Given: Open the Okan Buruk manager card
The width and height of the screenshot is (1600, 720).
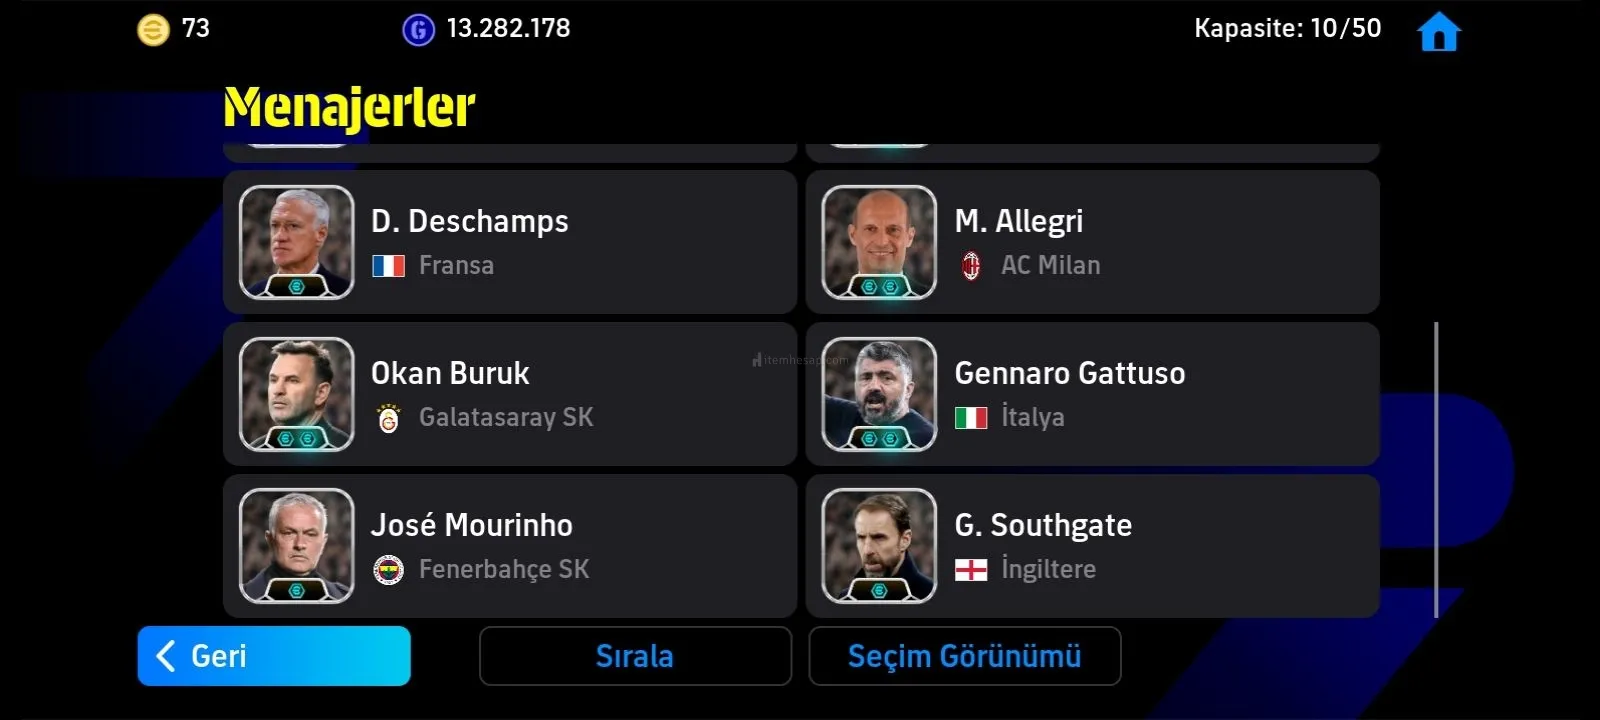Looking at the screenshot, I should [x=509, y=394].
